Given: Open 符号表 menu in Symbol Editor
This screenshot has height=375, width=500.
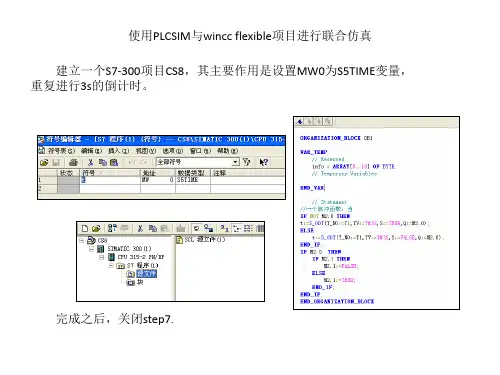Looking at the screenshot, I should point(61,151).
